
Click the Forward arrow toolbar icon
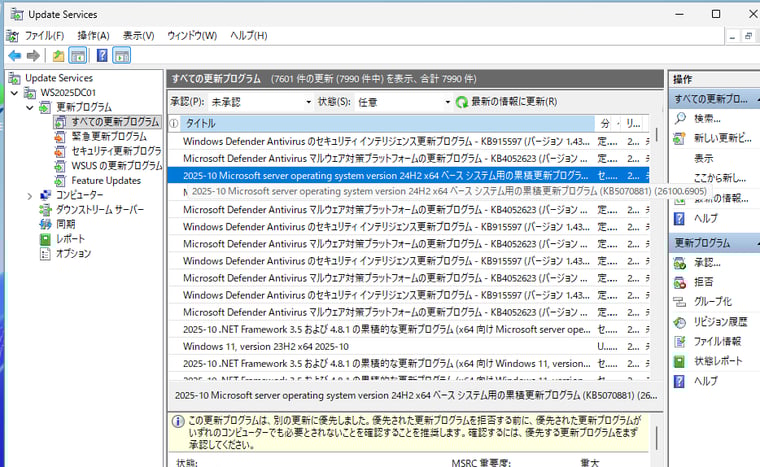33,56
